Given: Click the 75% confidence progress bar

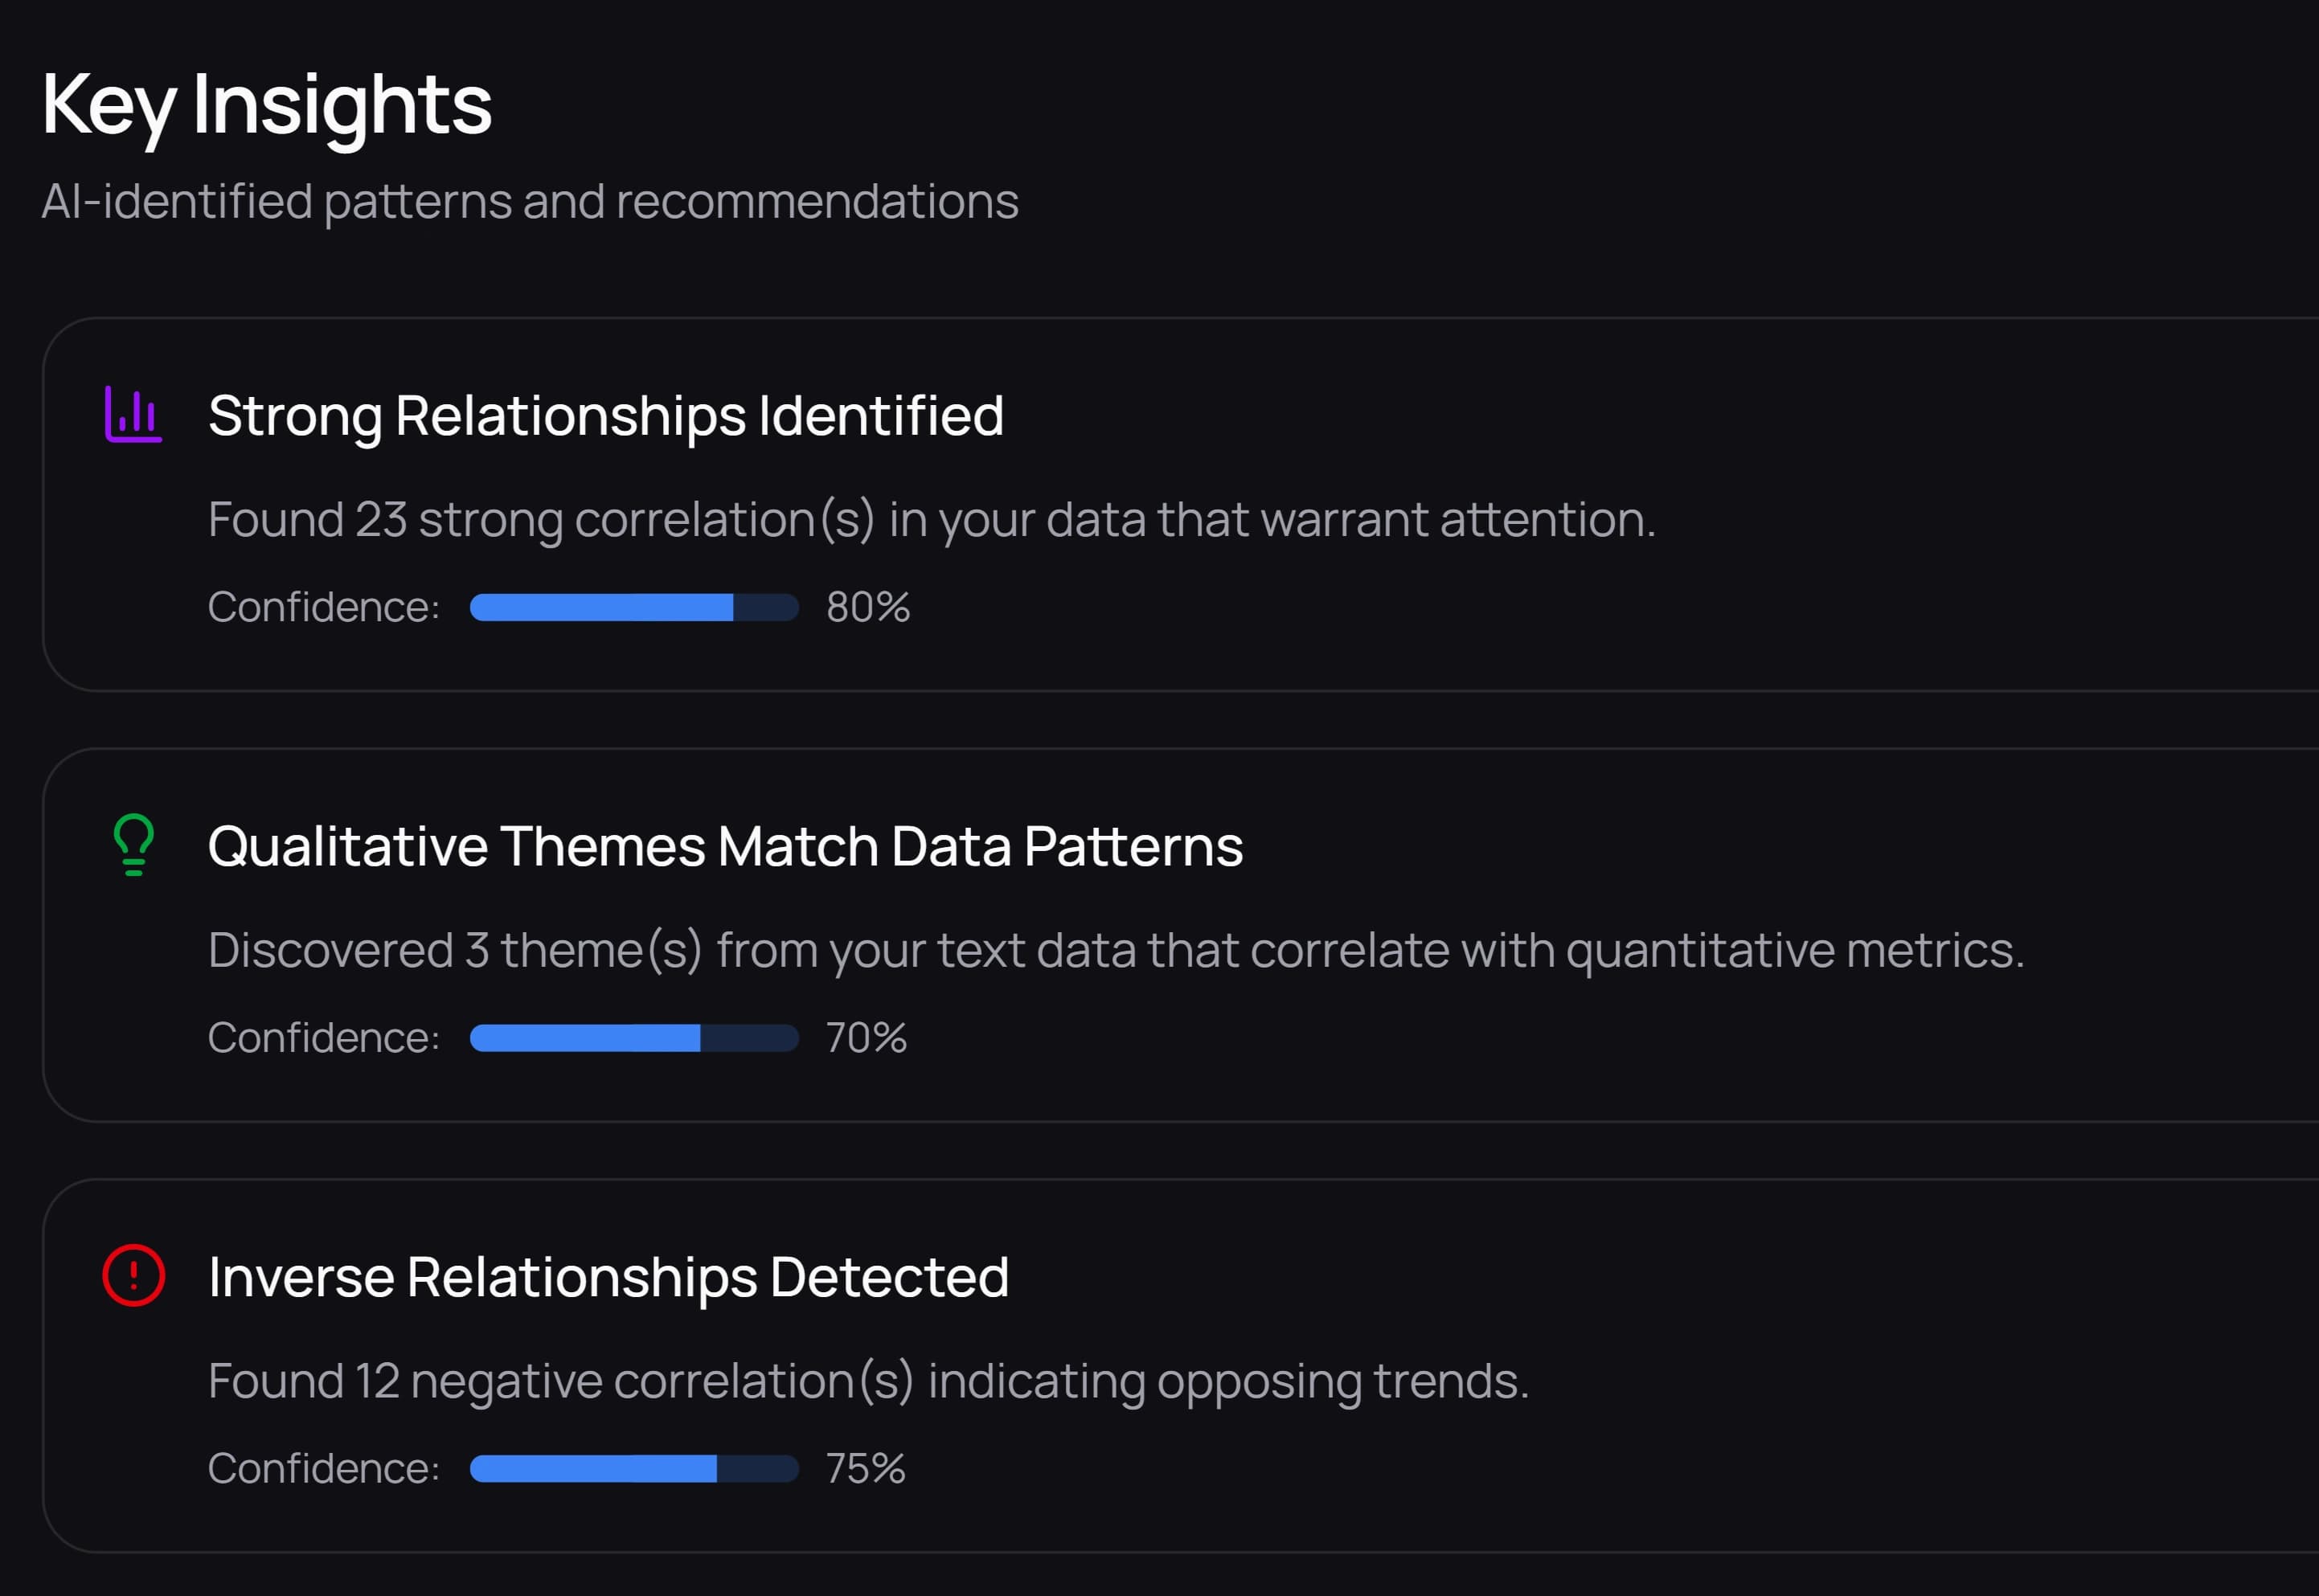Looking at the screenshot, I should point(634,1469).
